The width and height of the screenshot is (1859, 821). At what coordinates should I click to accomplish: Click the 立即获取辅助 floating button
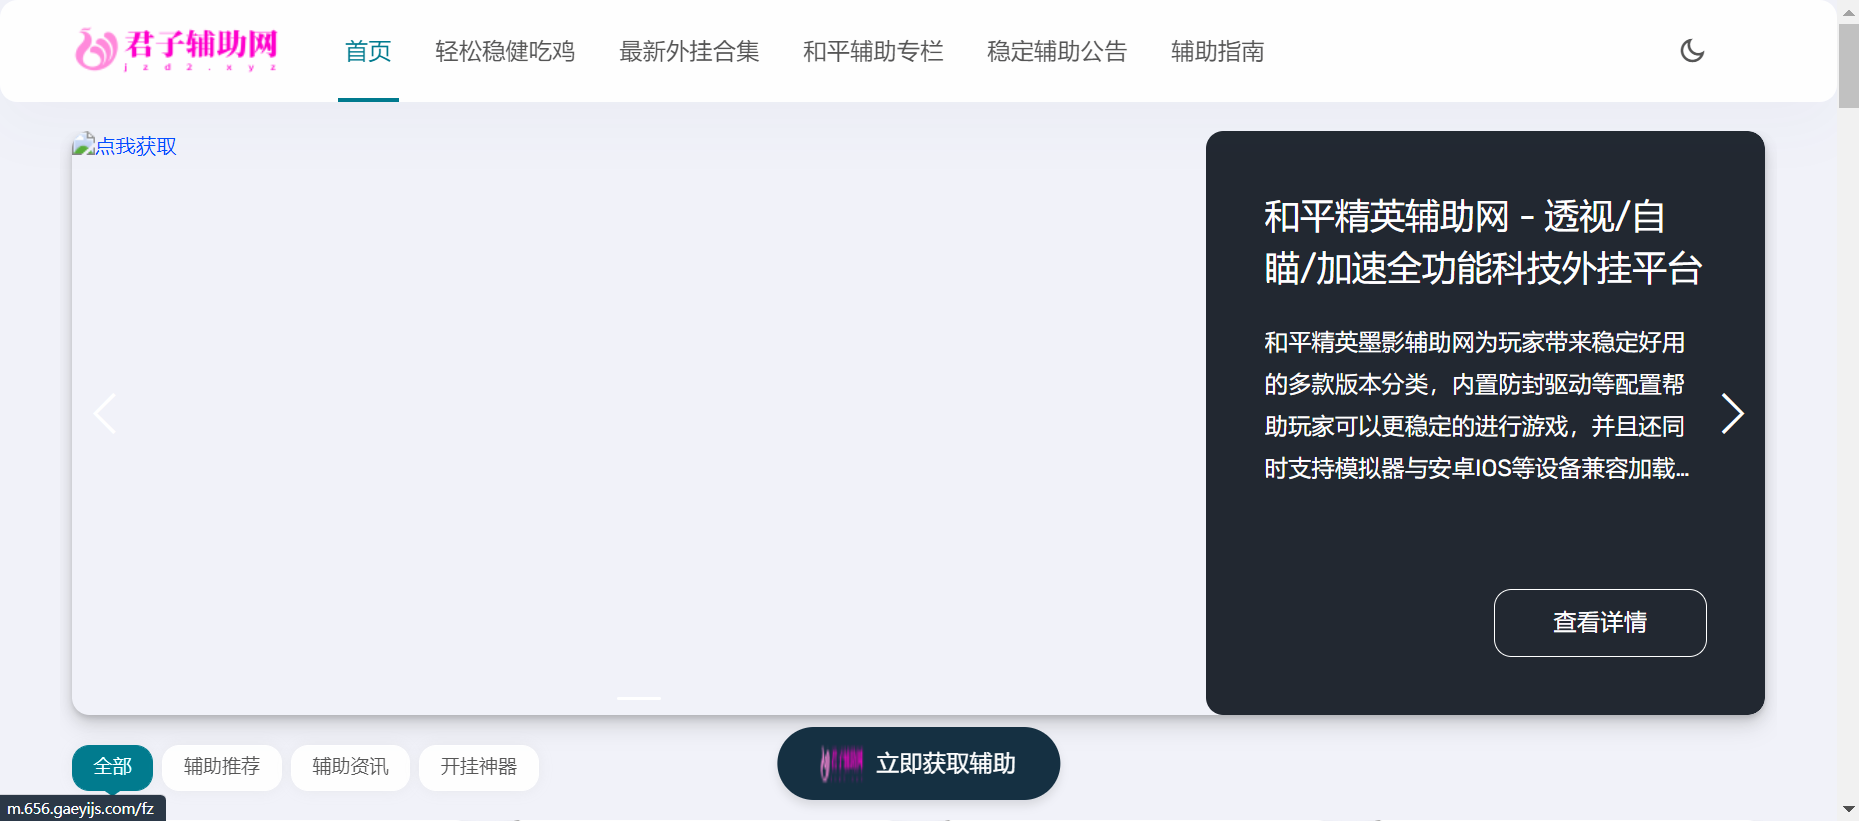click(918, 764)
